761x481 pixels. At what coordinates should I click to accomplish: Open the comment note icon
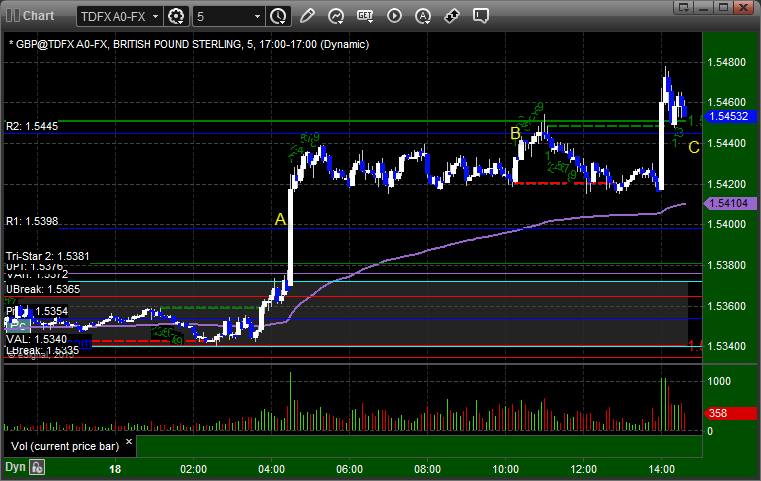click(x=480, y=16)
